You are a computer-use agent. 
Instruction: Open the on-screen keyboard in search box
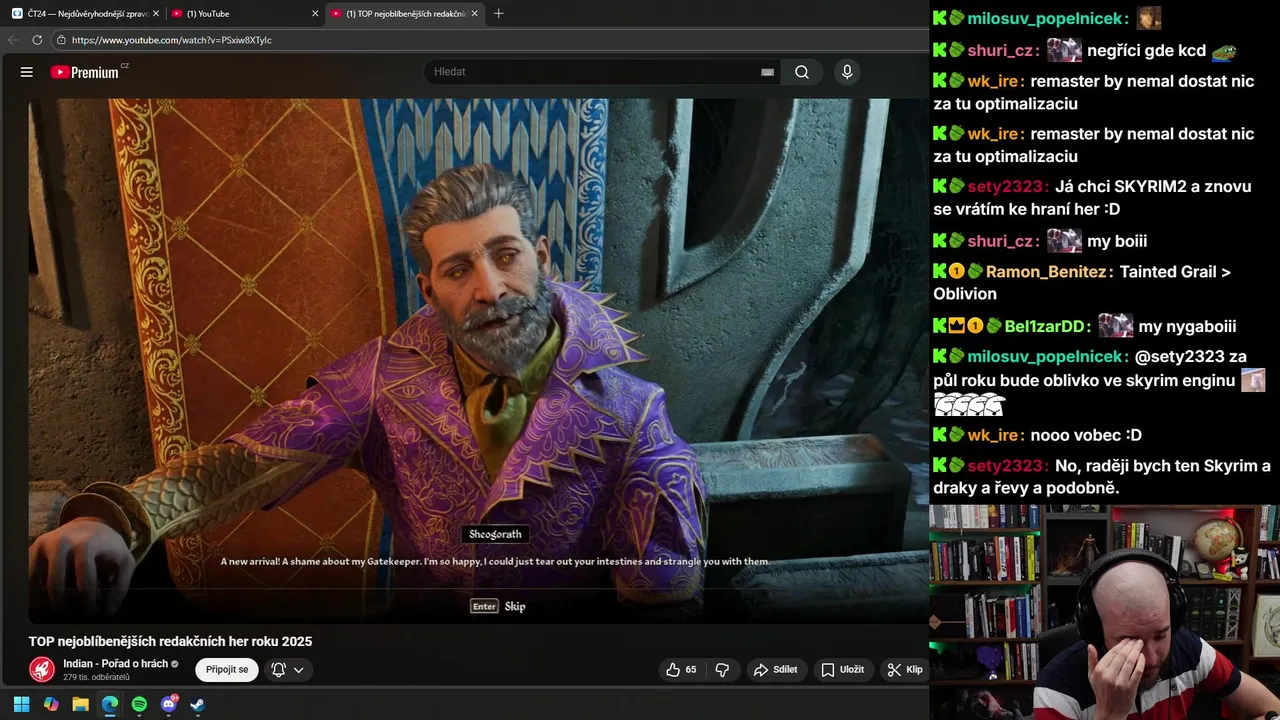point(767,72)
